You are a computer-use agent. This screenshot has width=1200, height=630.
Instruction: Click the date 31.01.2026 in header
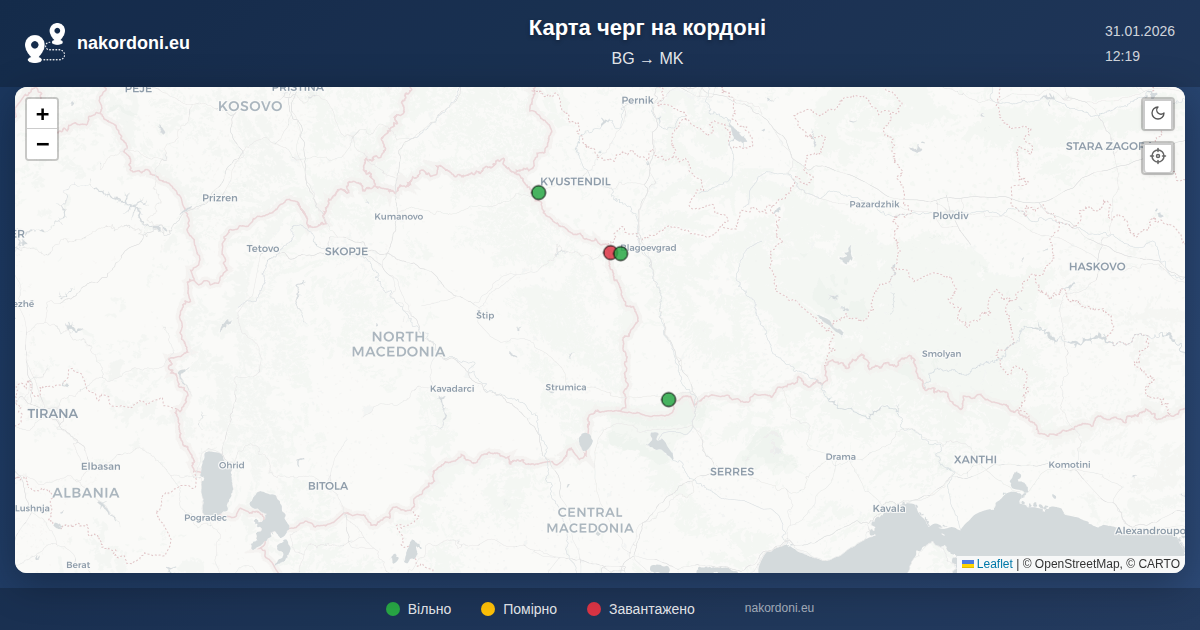point(1139,31)
